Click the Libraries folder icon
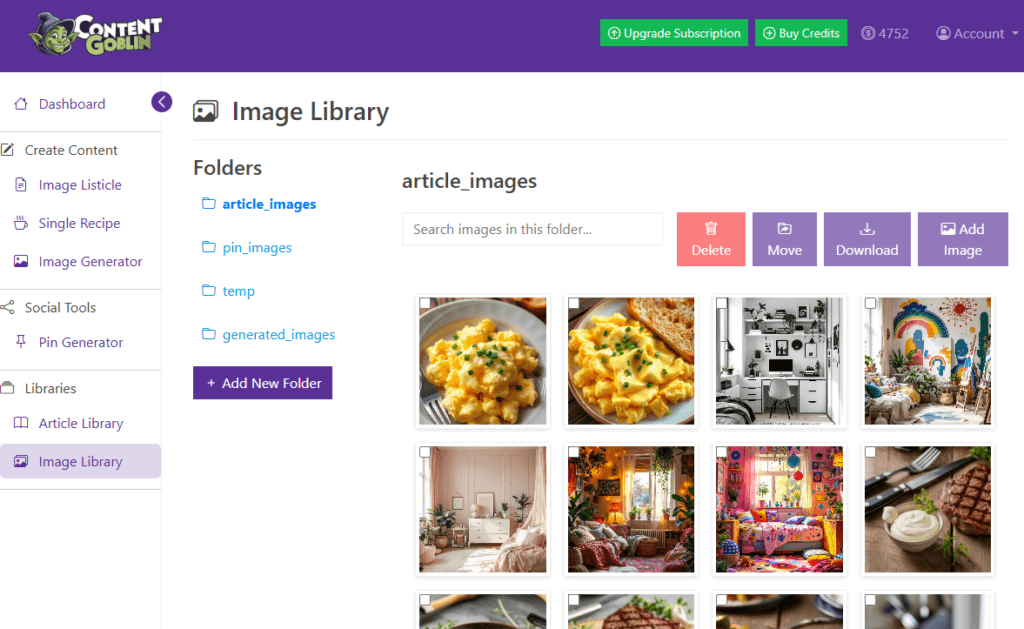This screenshot has height=629, width=1024. tap(7, 388)
